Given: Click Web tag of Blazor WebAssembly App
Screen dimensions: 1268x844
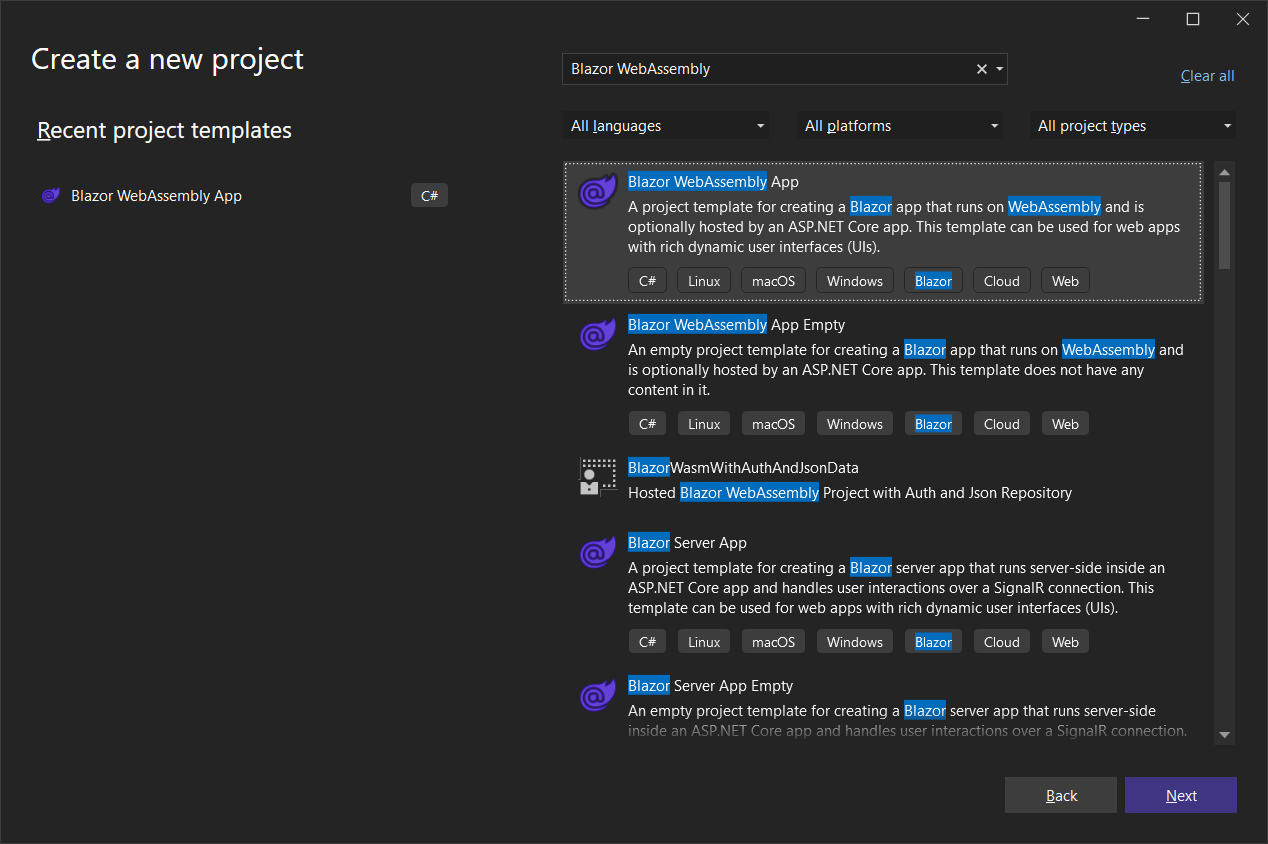Looking at the screenshot, I should click(1065, 281).
